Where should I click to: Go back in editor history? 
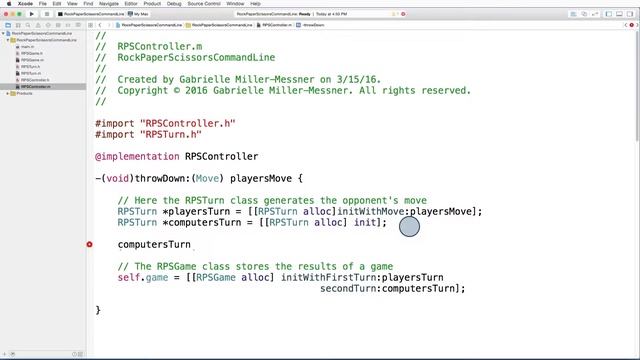[100, 25]
